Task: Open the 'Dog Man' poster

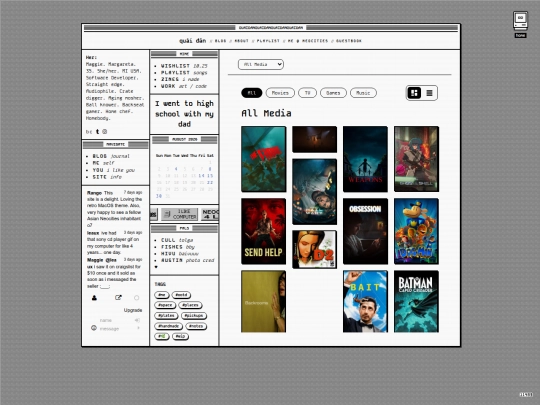Action: [416, 231]
